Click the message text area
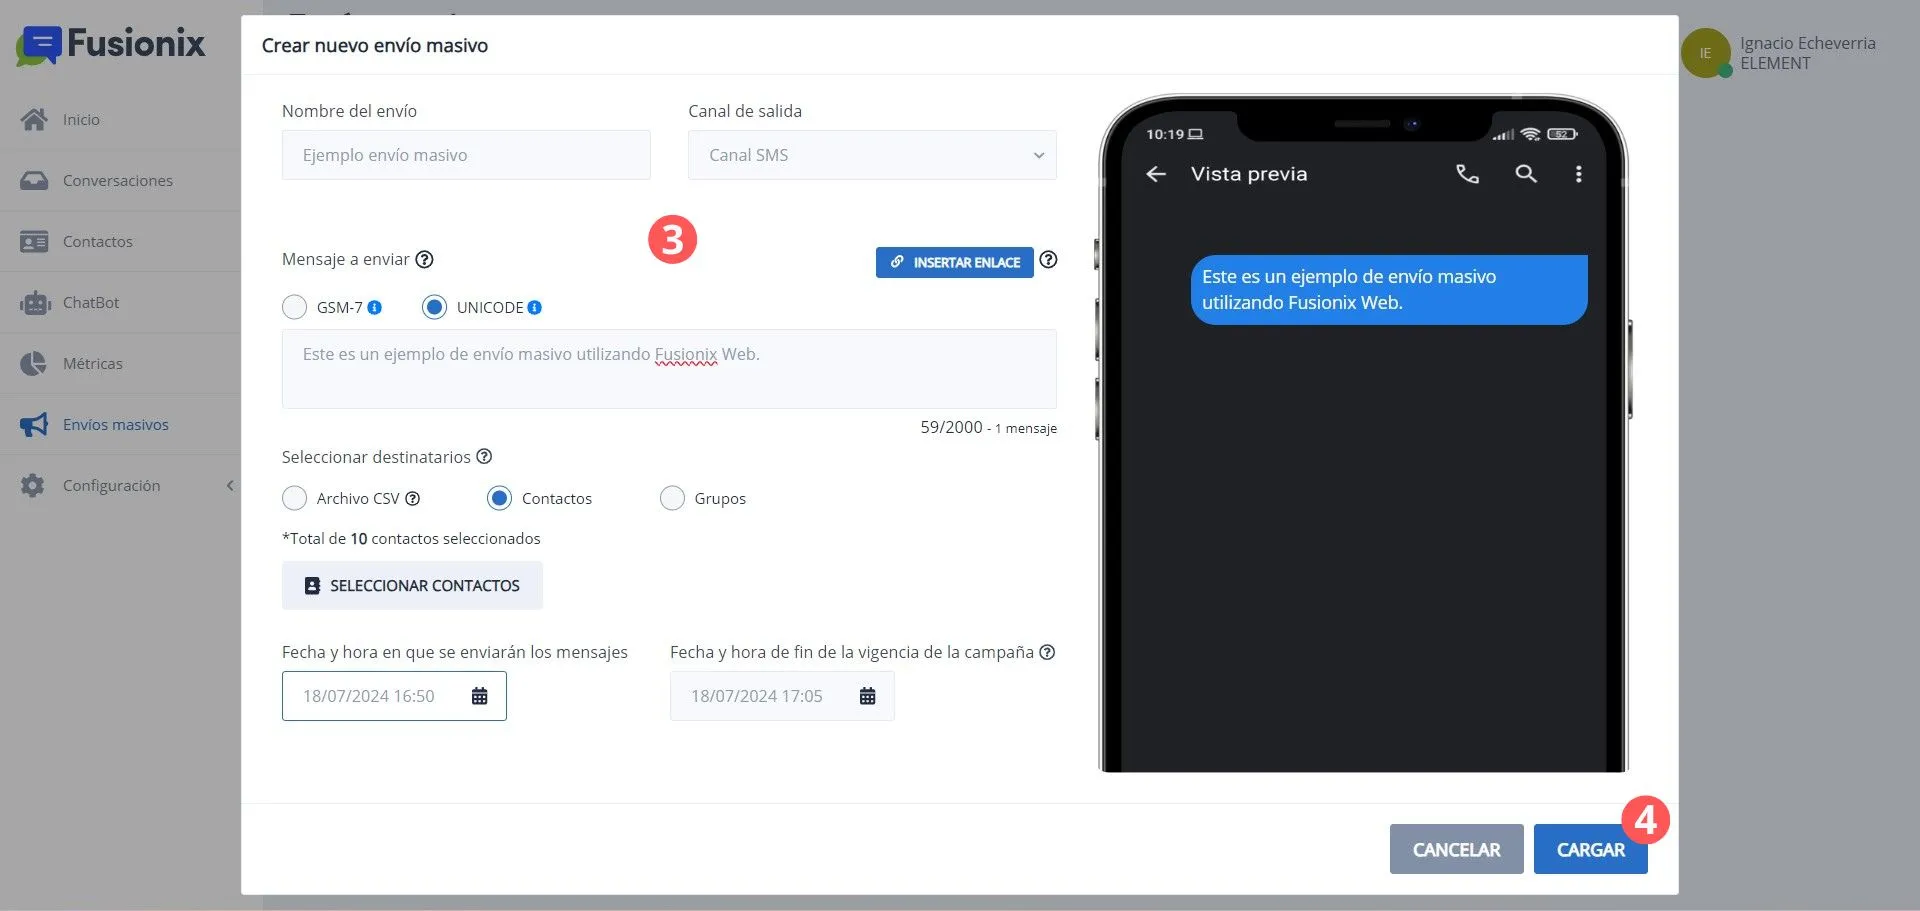Image resolution: width=1920 pixels, height=911 pixels. [x=669, y=369]
